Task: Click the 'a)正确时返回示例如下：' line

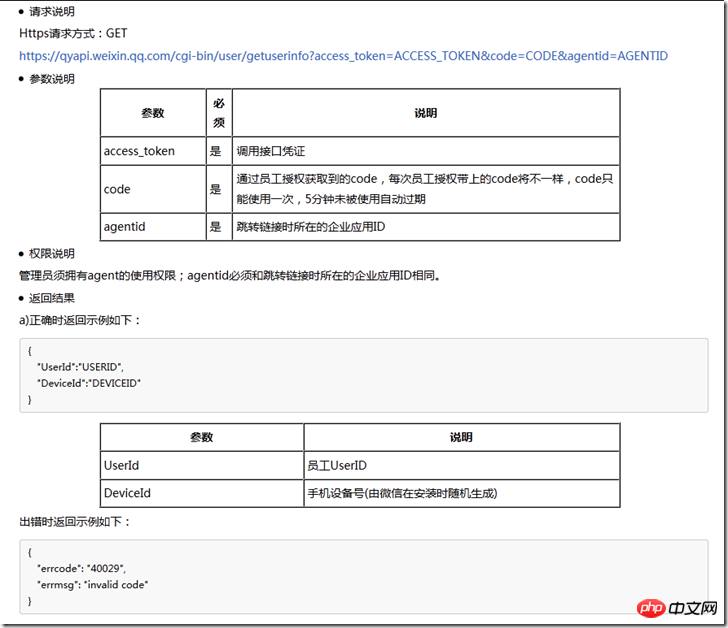Action: [x=79, y=320]
